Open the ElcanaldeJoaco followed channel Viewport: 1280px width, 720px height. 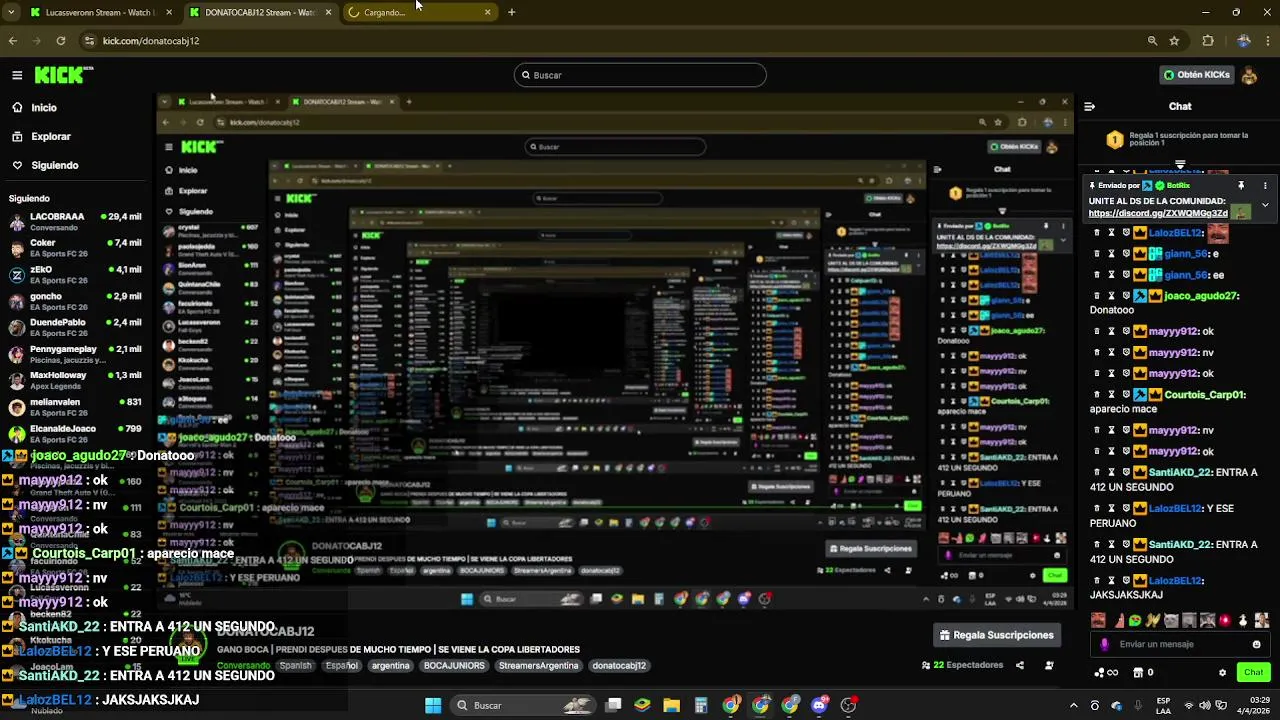(77, 433)
